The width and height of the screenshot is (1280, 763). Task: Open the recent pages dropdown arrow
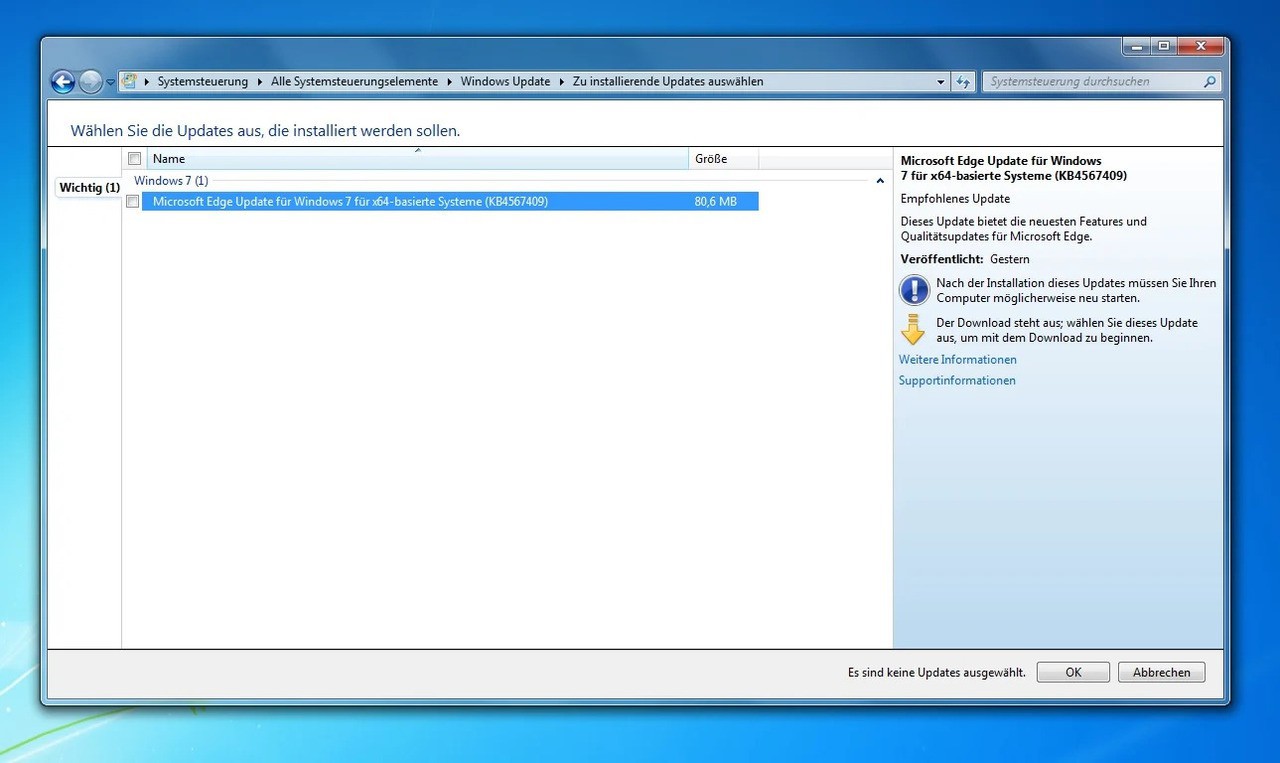(110, 83)
